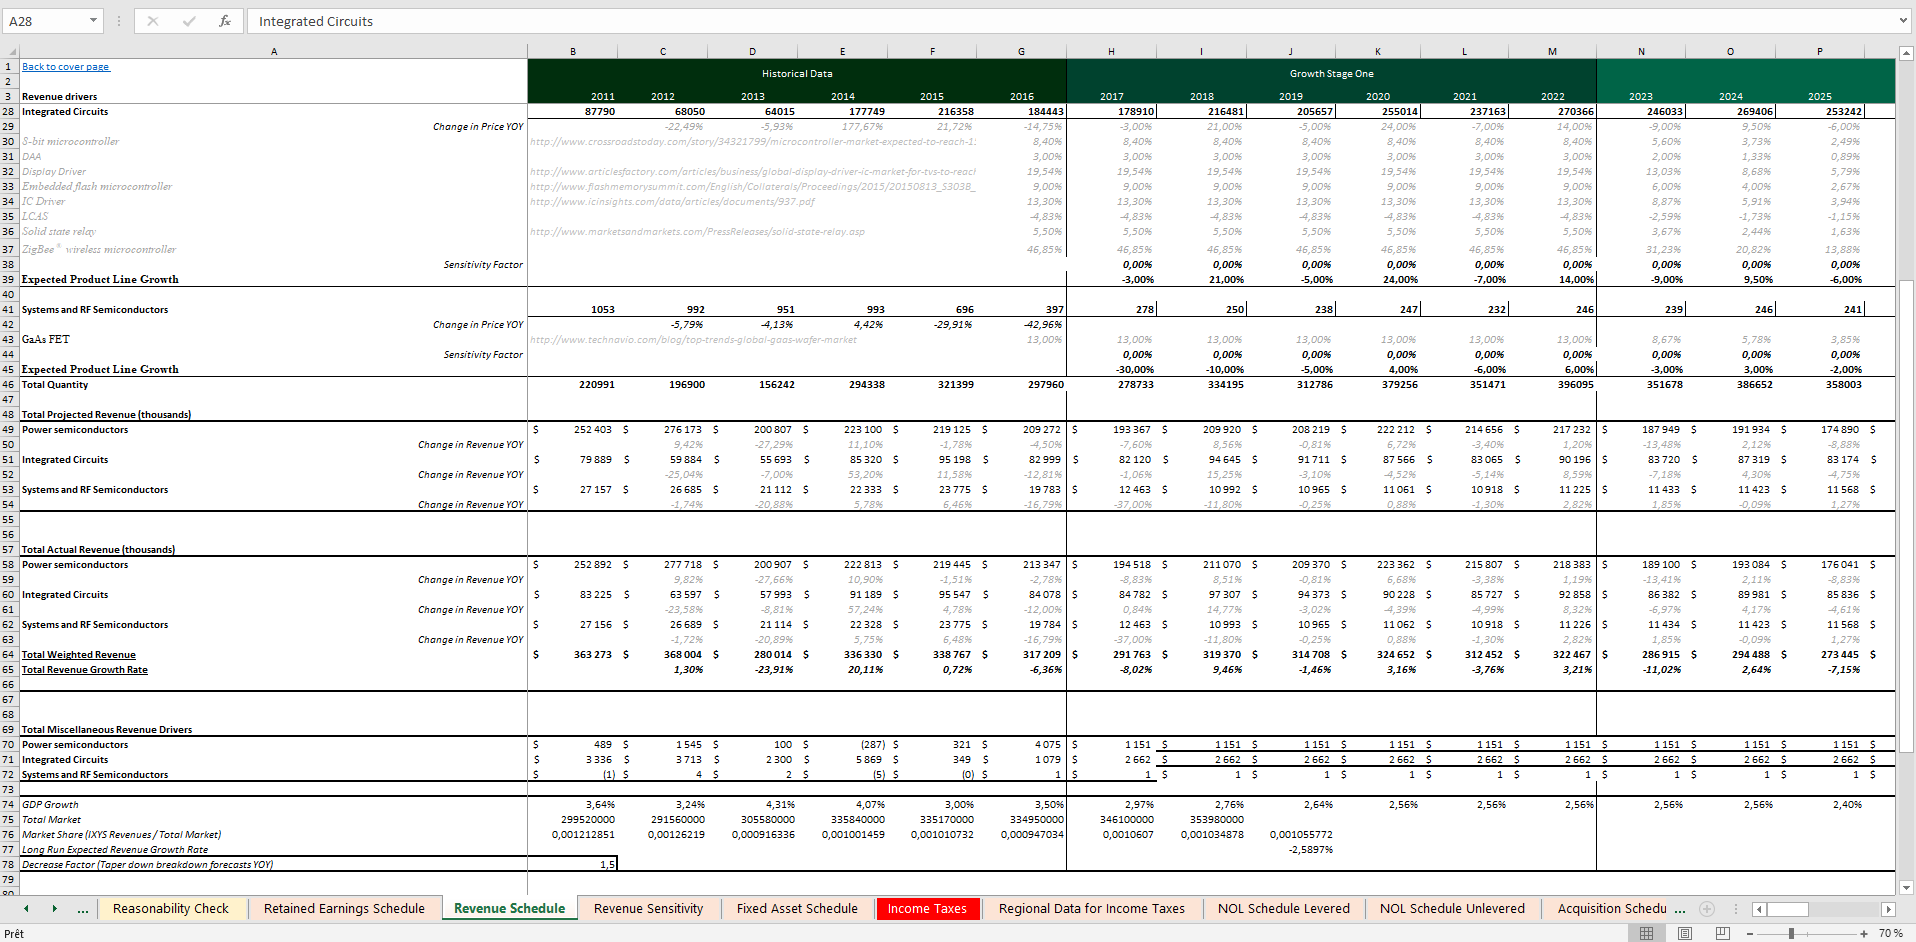This screenshot has height=942, width=1916.
Task: Open the Retained Earnings Schedule tab
Action: (344, 909)
